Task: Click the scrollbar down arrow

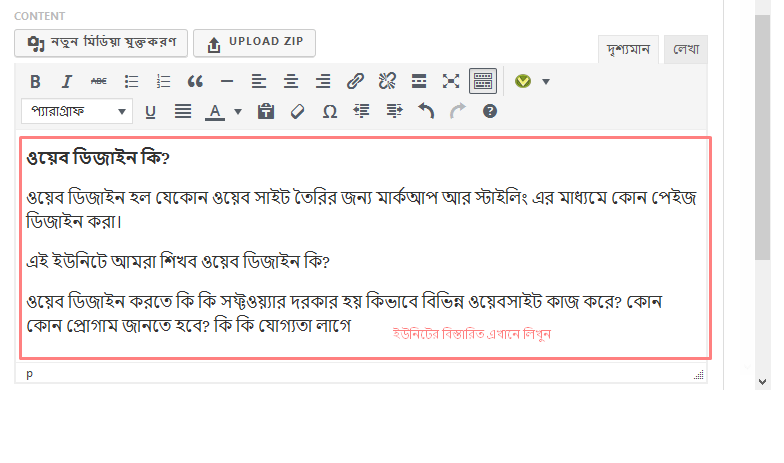Action: point(762,382)
